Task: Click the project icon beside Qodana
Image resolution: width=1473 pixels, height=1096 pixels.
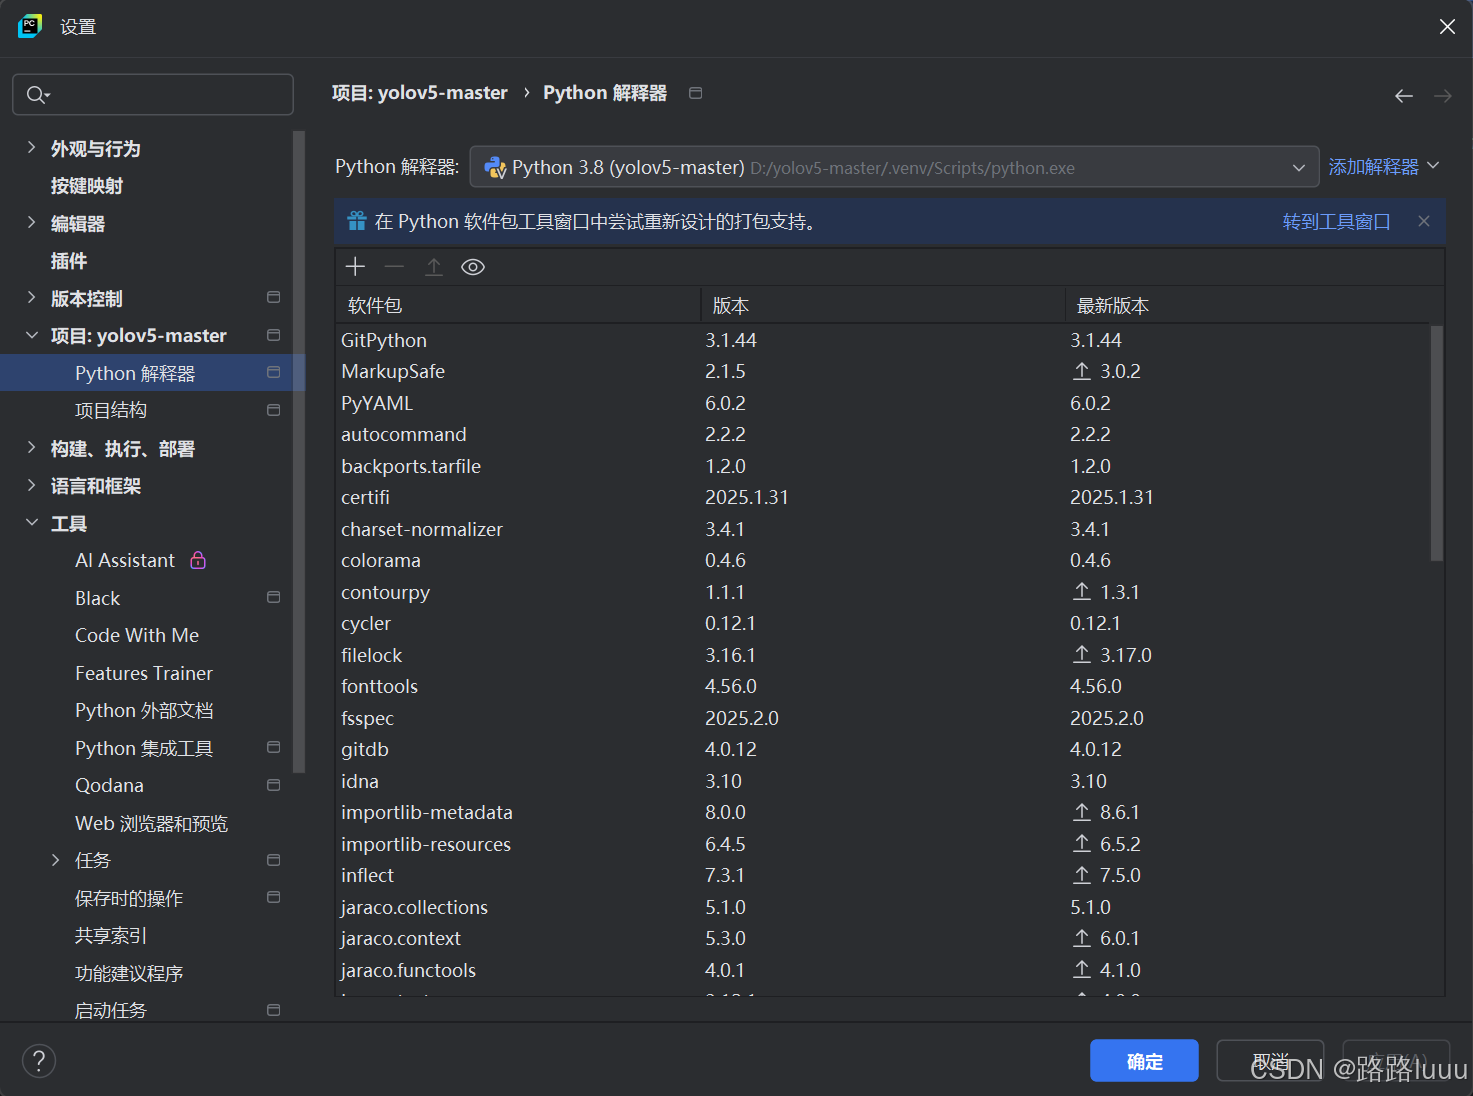Action: pos(273,785)
